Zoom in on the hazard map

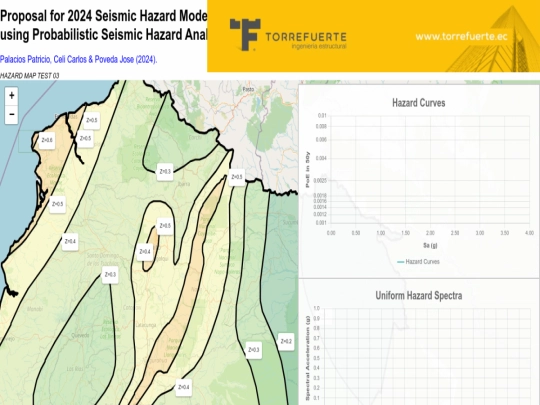11,95
